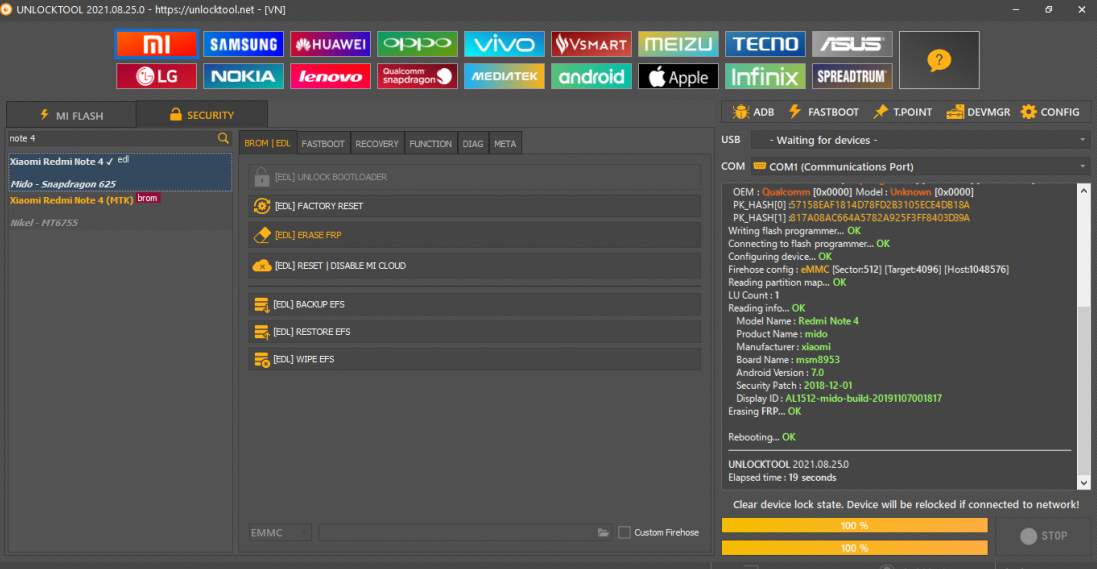Select the BROM | EDL tab
The width and height of the screenshot is (1097, 569).
(267, 143)
